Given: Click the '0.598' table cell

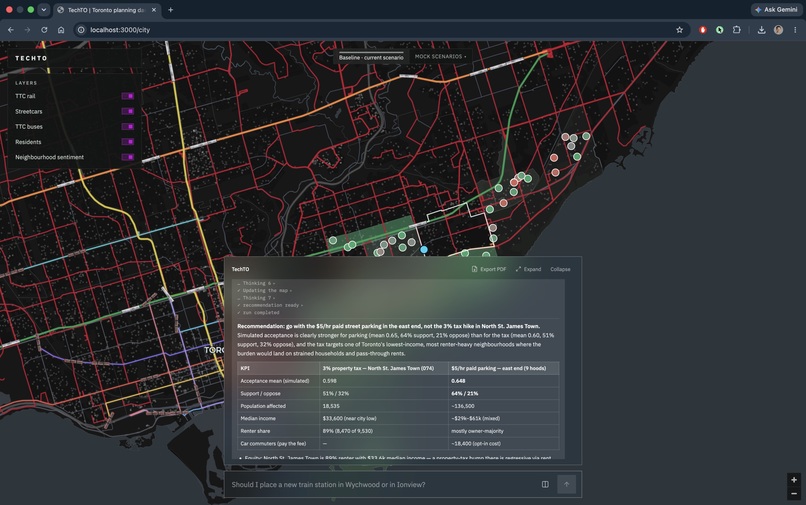Looking at the screenshot, I should [329, 381].
